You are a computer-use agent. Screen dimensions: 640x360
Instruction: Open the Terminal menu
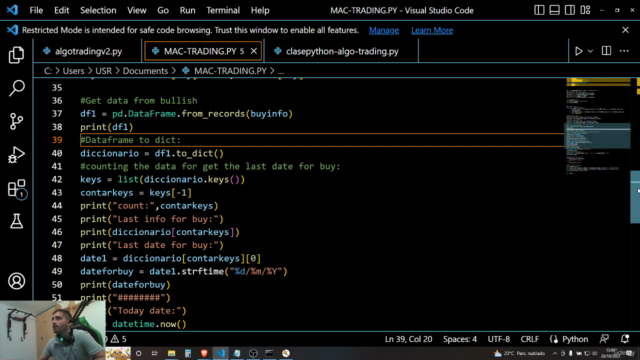point(223,10)
